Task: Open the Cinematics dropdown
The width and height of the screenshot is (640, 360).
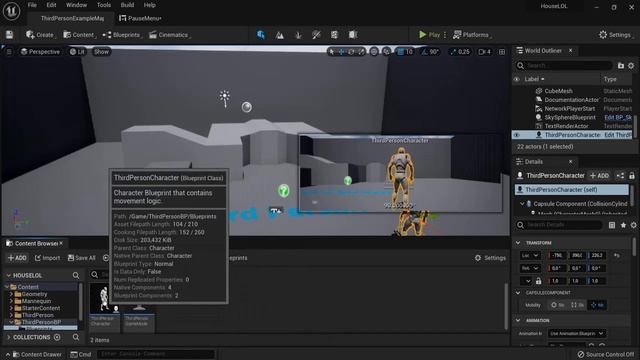Action: (170, 35)
